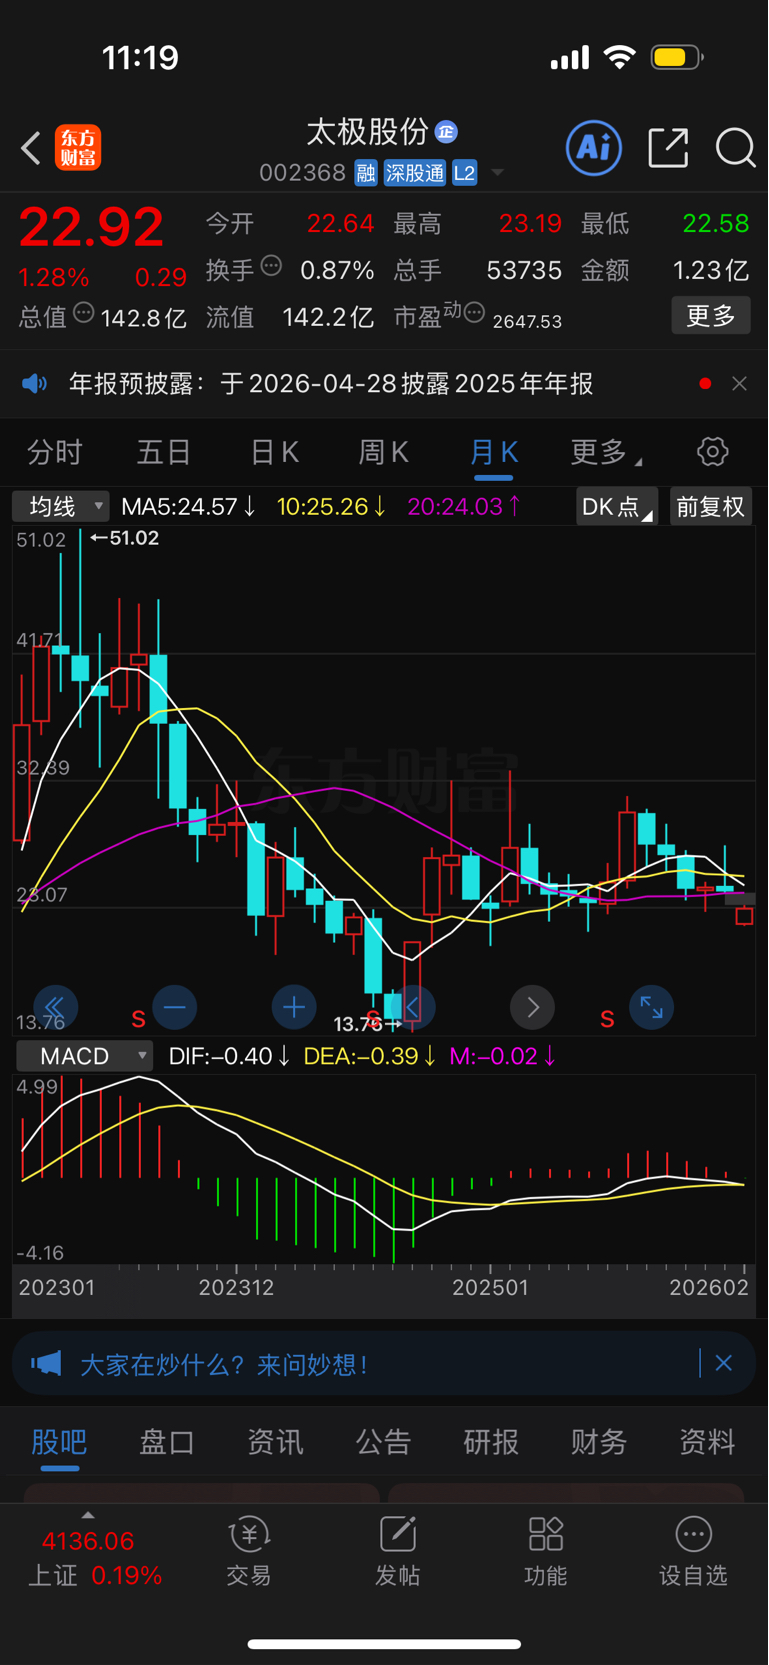Switch to 资料 tab
This screenshot has height=1665, width=769.
pyautogui.click(x=707, y=1442)
